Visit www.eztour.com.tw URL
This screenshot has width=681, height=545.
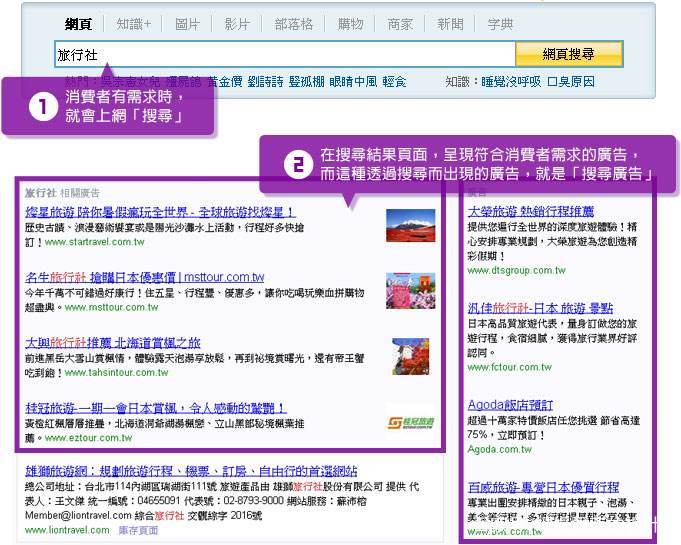(x=88, y=438)
